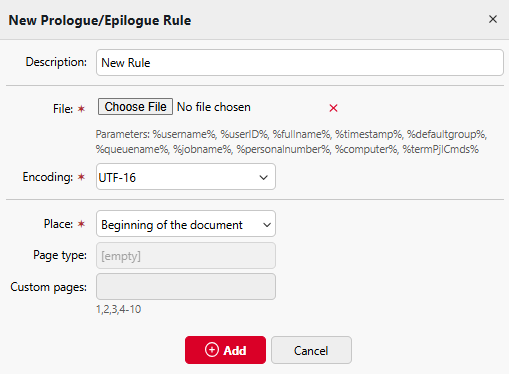Click the 'No file chosen' text
The height and width of the screenshot is (374, 509).
click(214, 107)
